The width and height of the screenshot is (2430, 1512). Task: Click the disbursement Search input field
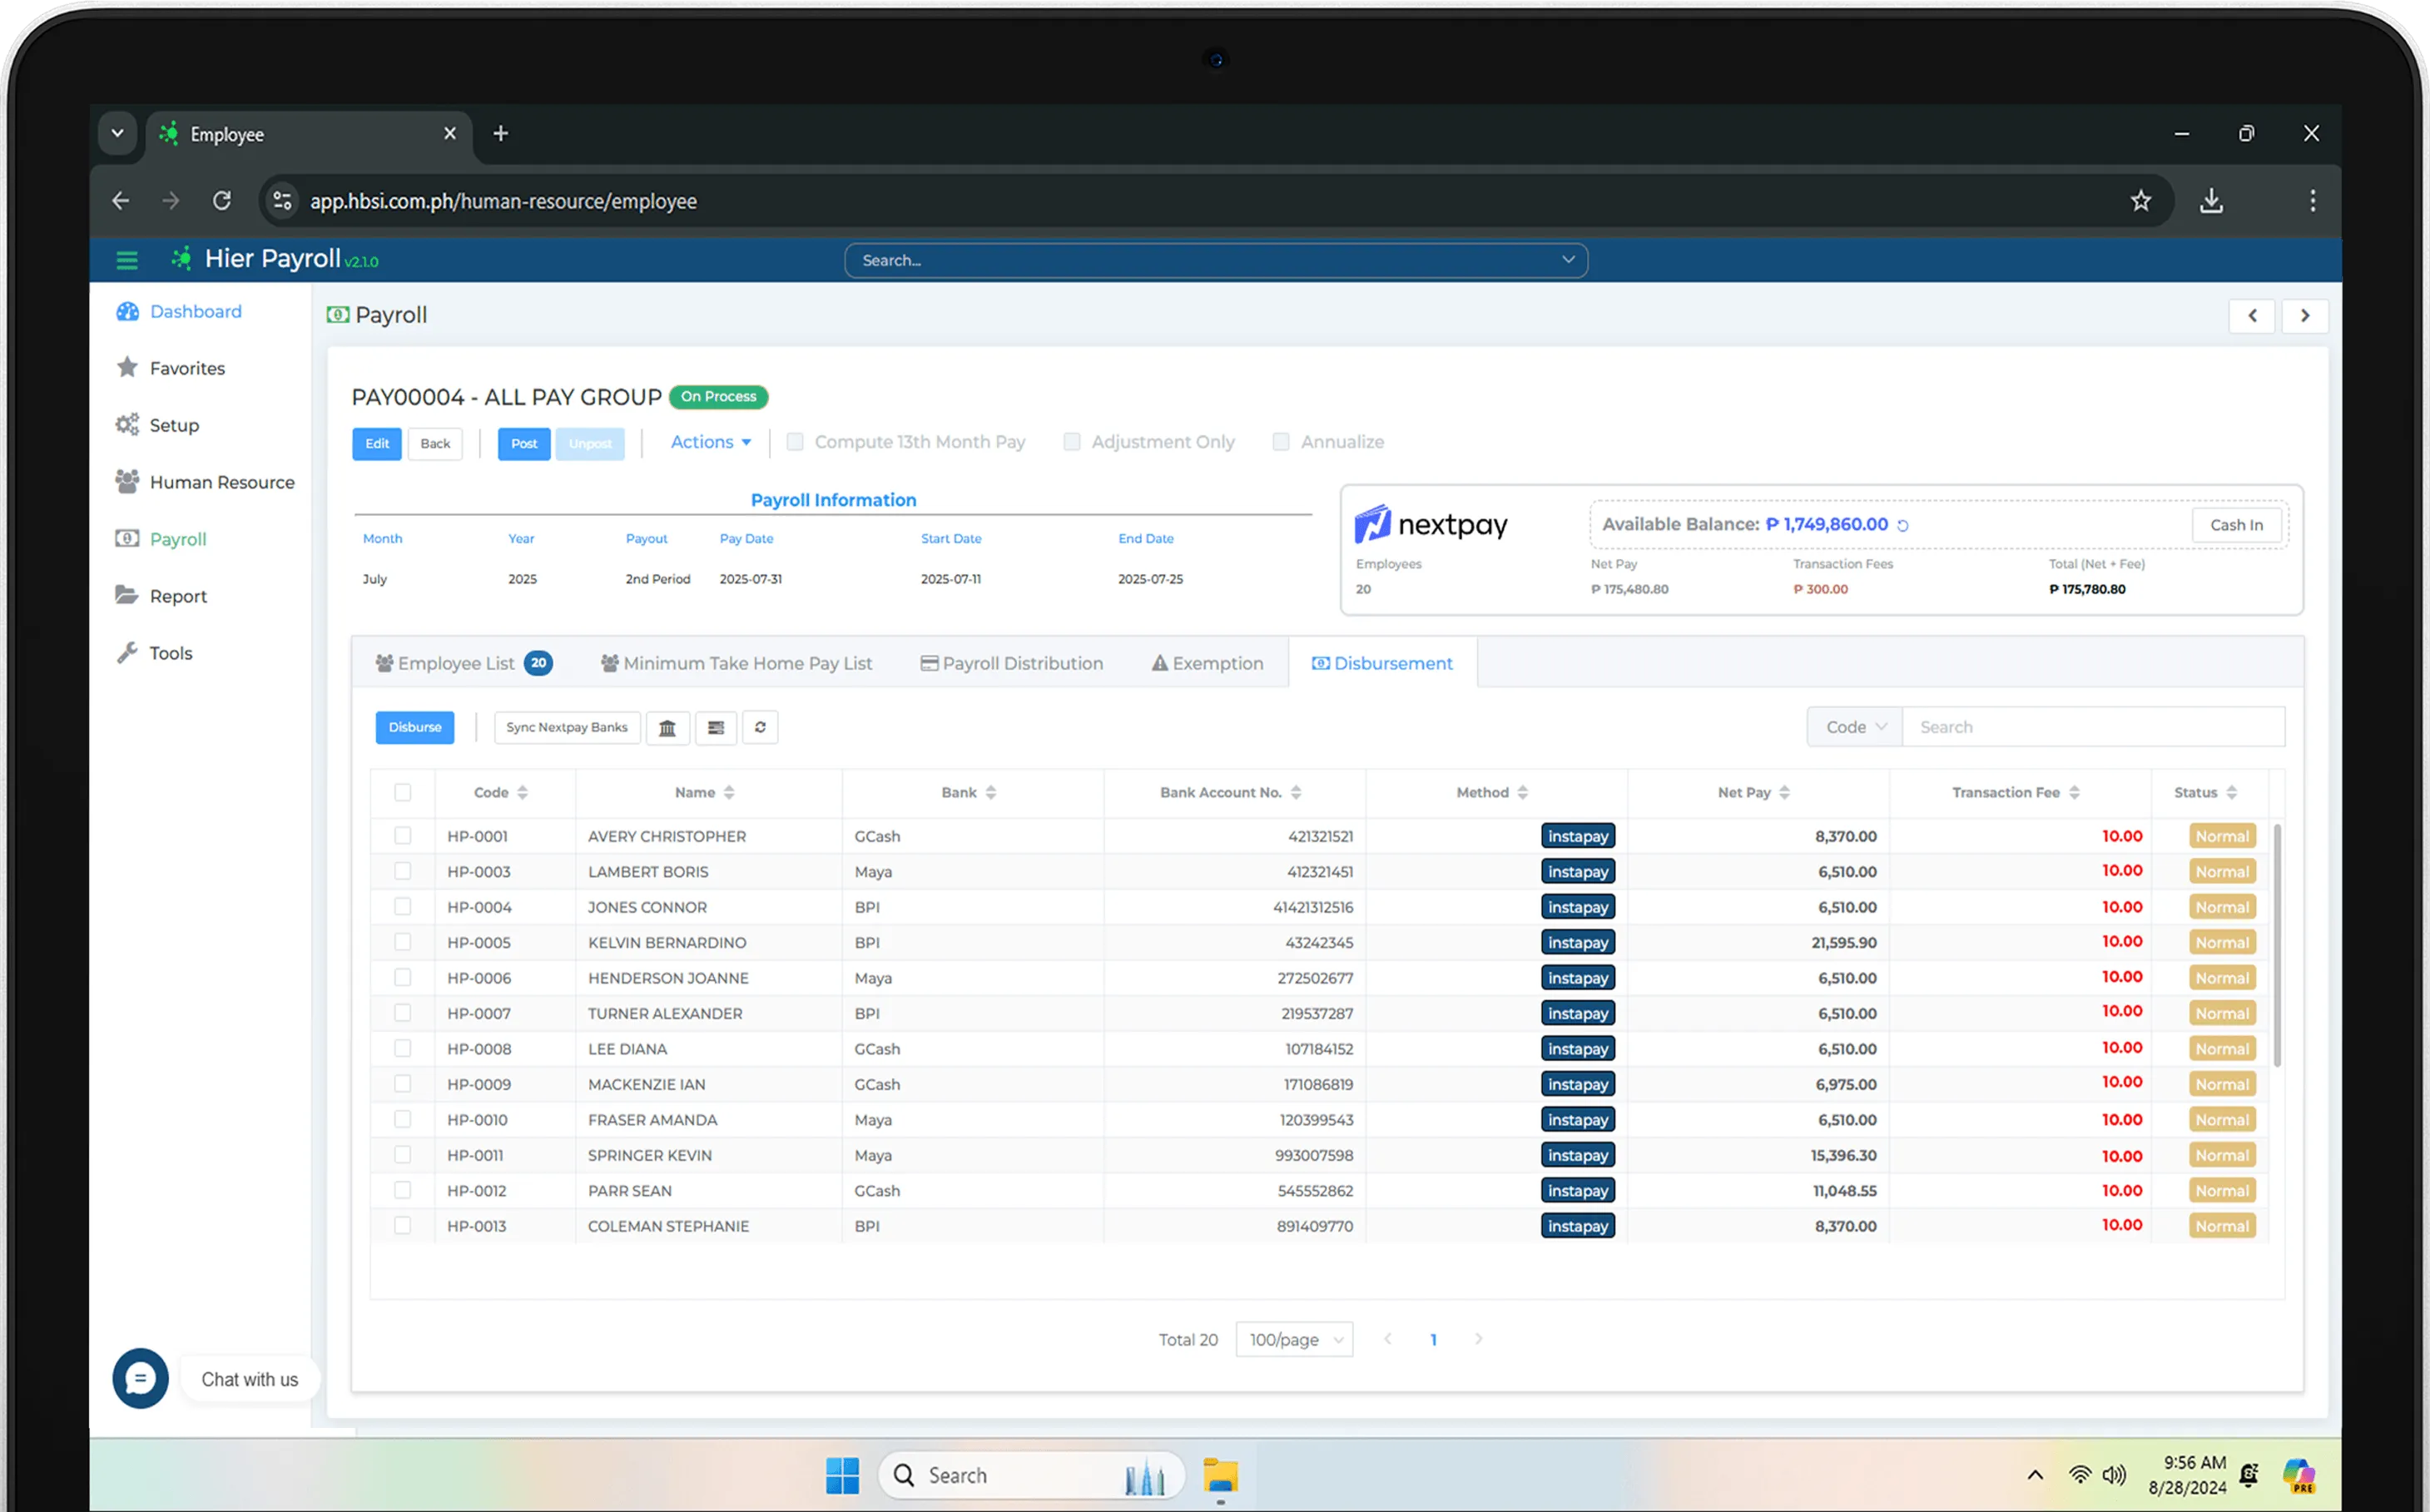click(2093, 727)
